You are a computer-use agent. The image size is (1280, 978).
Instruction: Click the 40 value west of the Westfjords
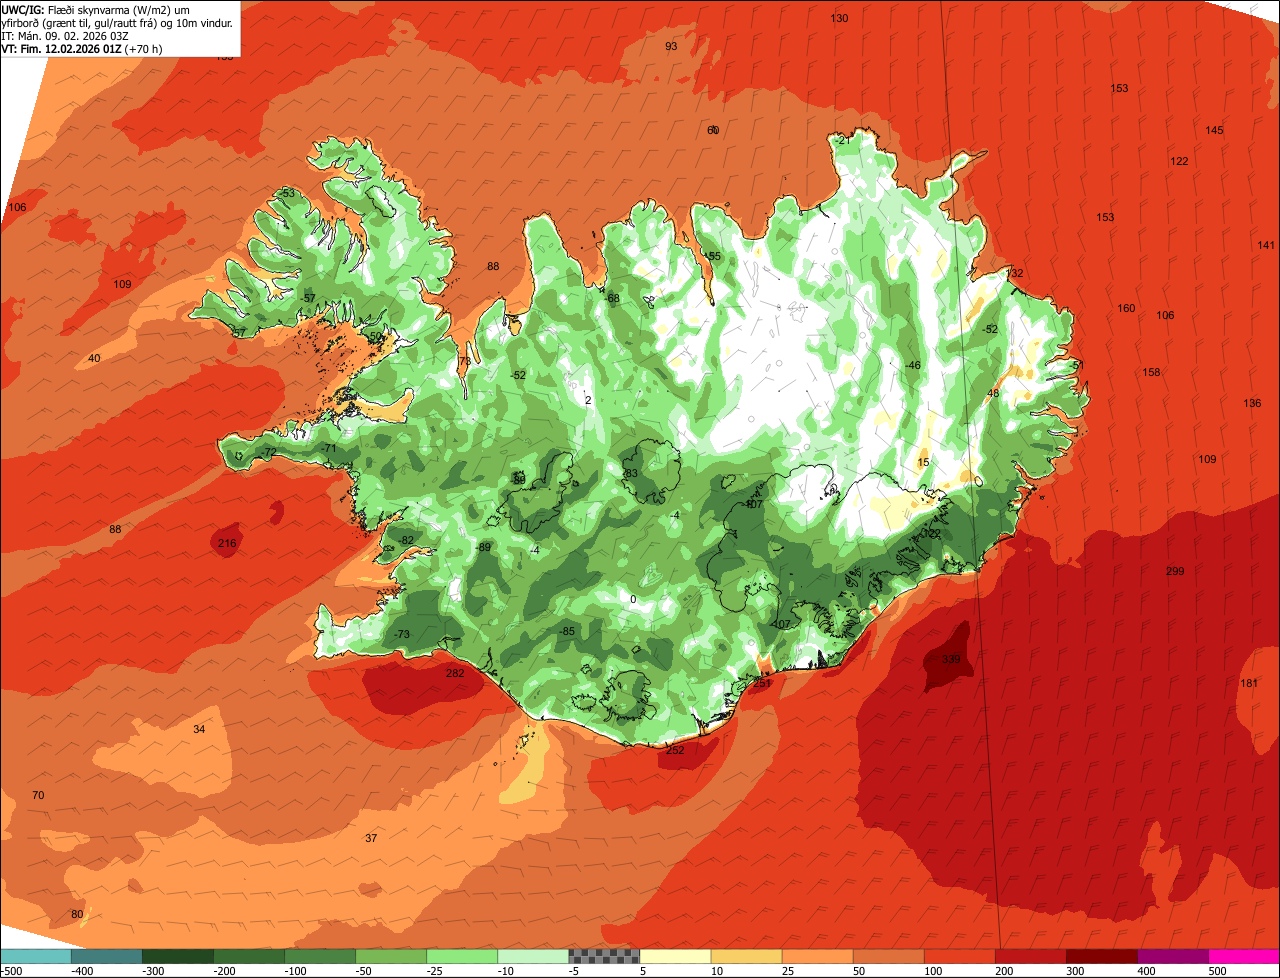point(94,359)
